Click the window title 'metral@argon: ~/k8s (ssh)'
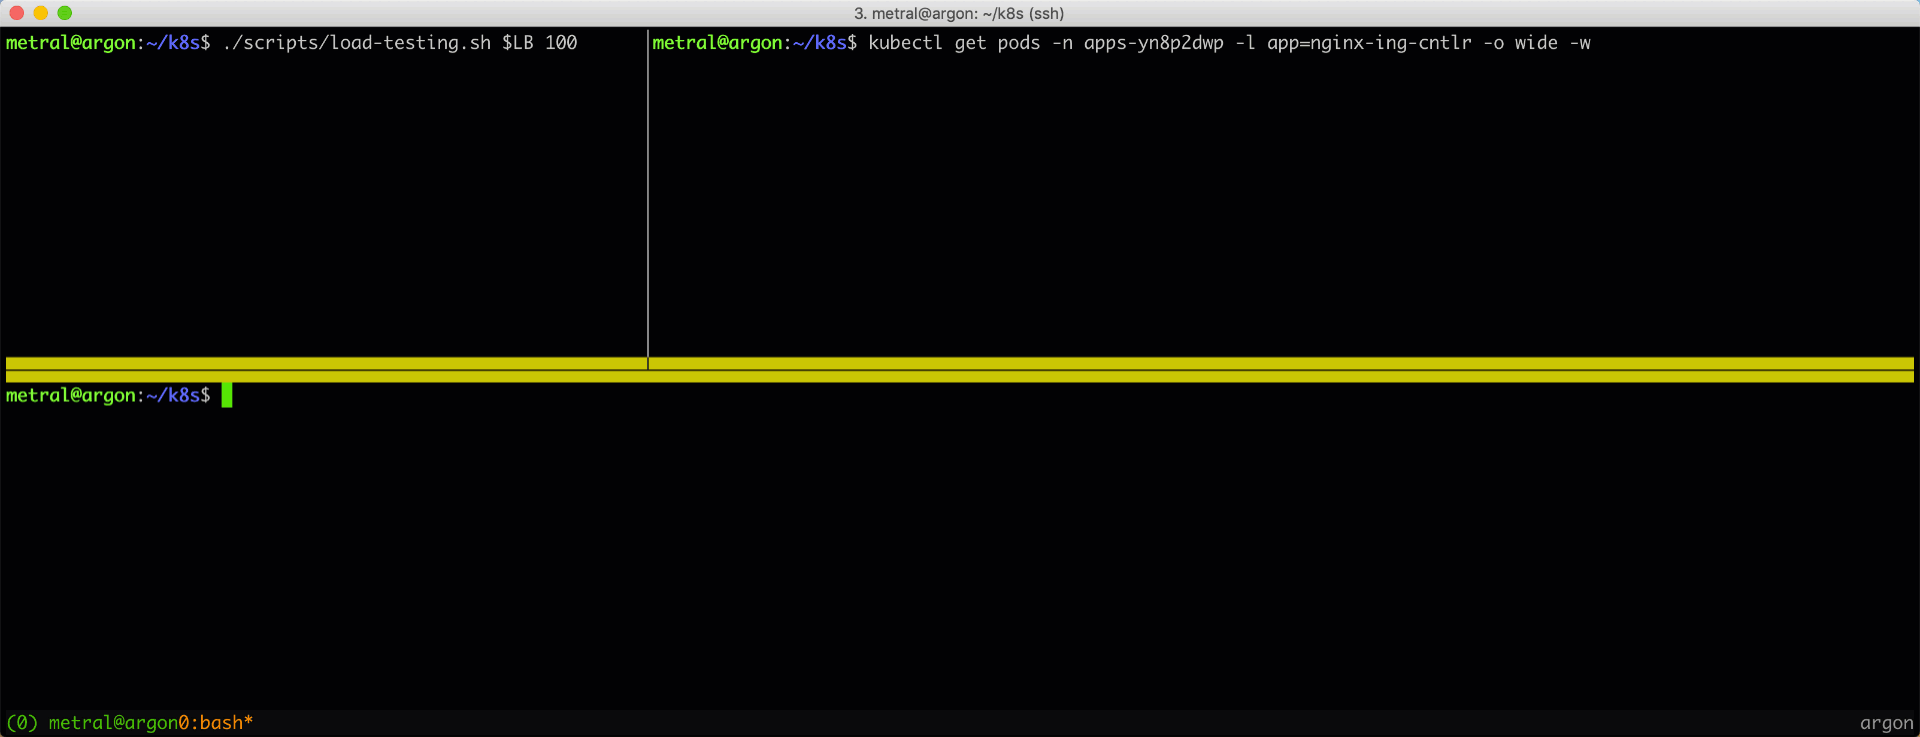 (x=958, y=13)
